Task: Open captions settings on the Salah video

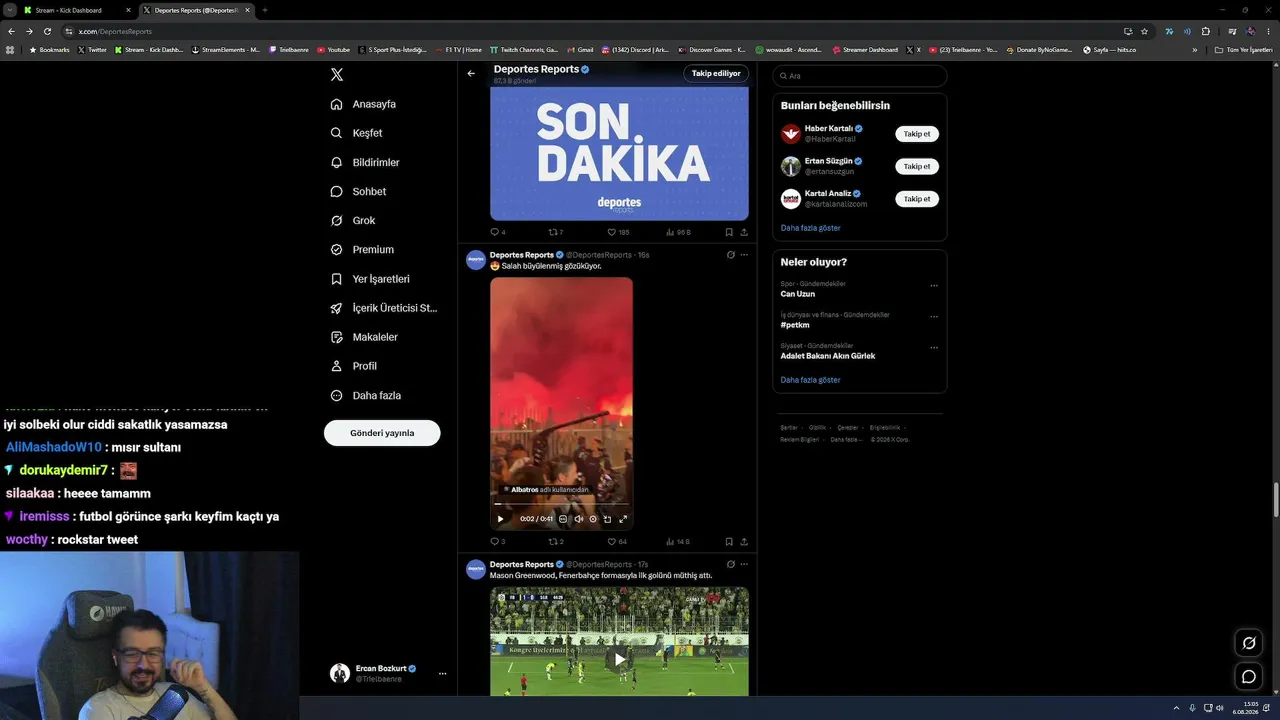Action: point(563,519)
